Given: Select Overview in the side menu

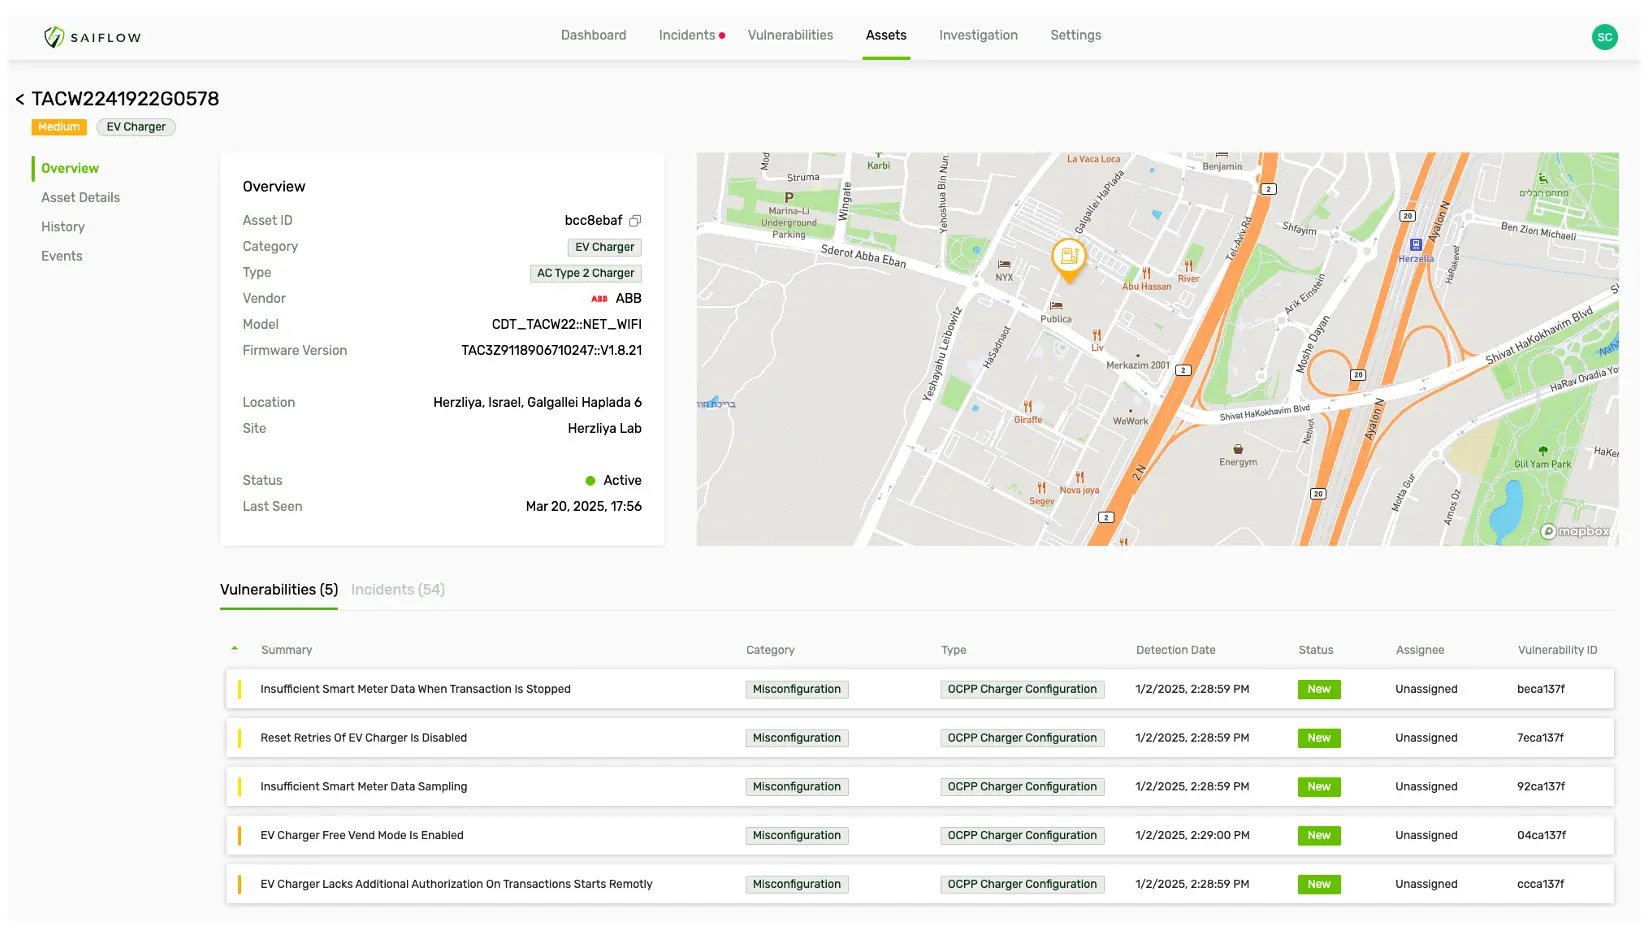Looking at the screenshot, I should click(70, 169).
